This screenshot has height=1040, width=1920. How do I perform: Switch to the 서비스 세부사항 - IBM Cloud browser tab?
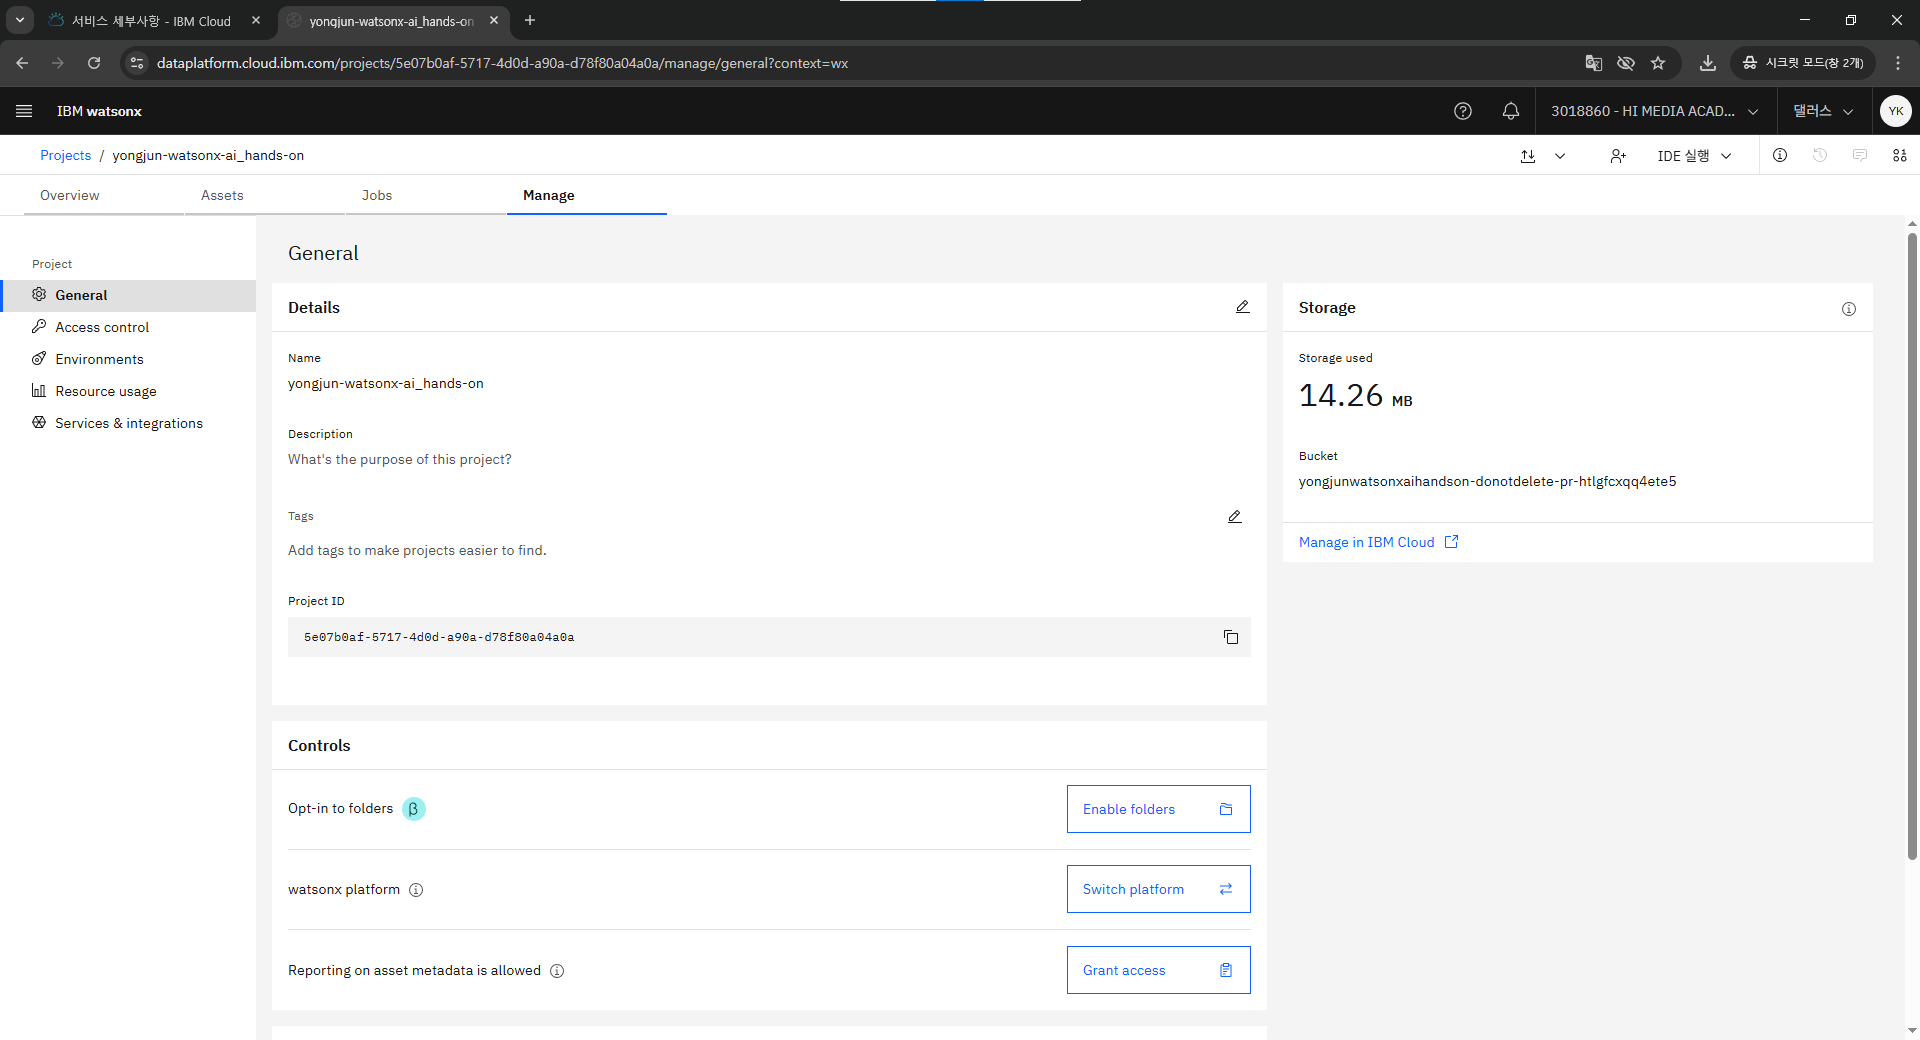tap(152, 21)
